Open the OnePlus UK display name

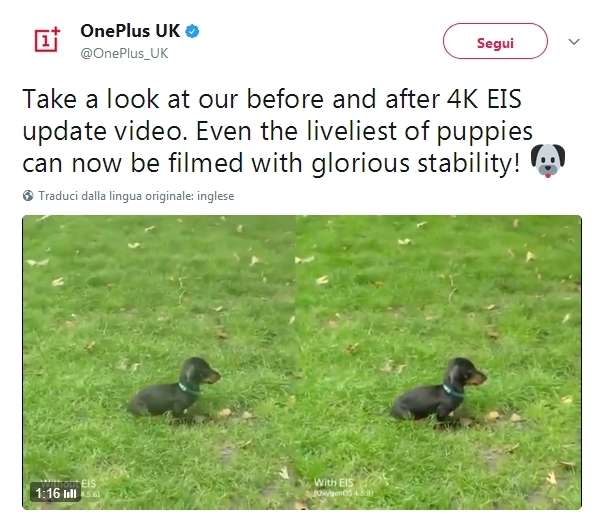[x=130, y=31]
